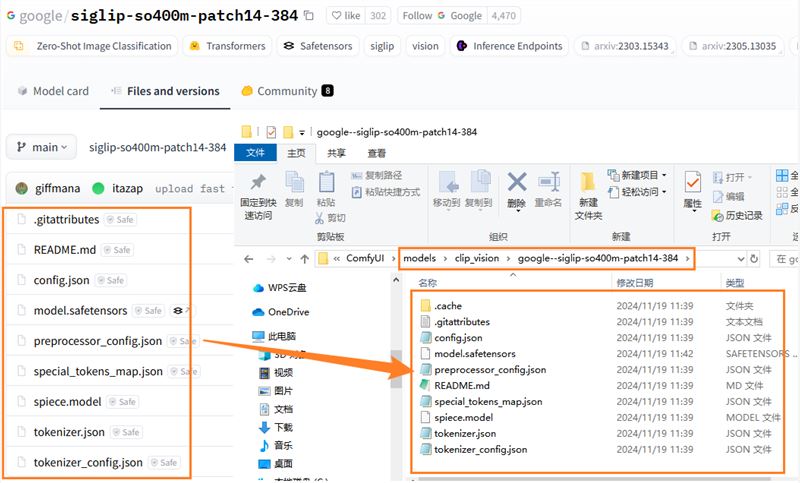Follow Google organization

click(442, 16)
